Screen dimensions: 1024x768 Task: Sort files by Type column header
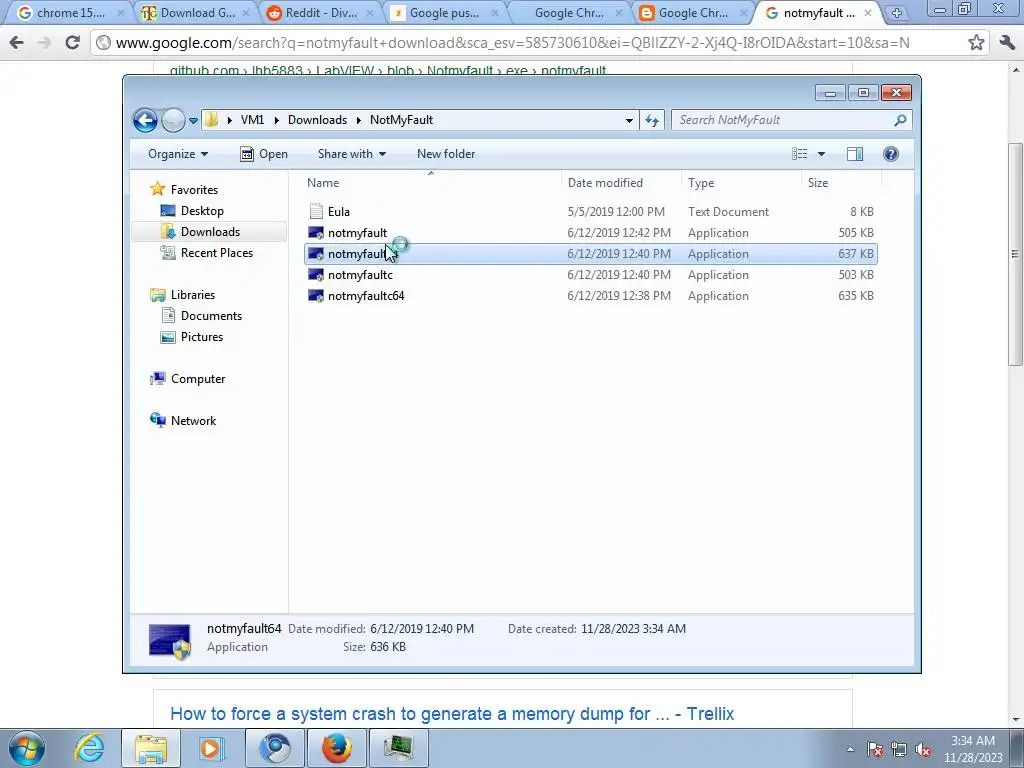tap(741, 183)
